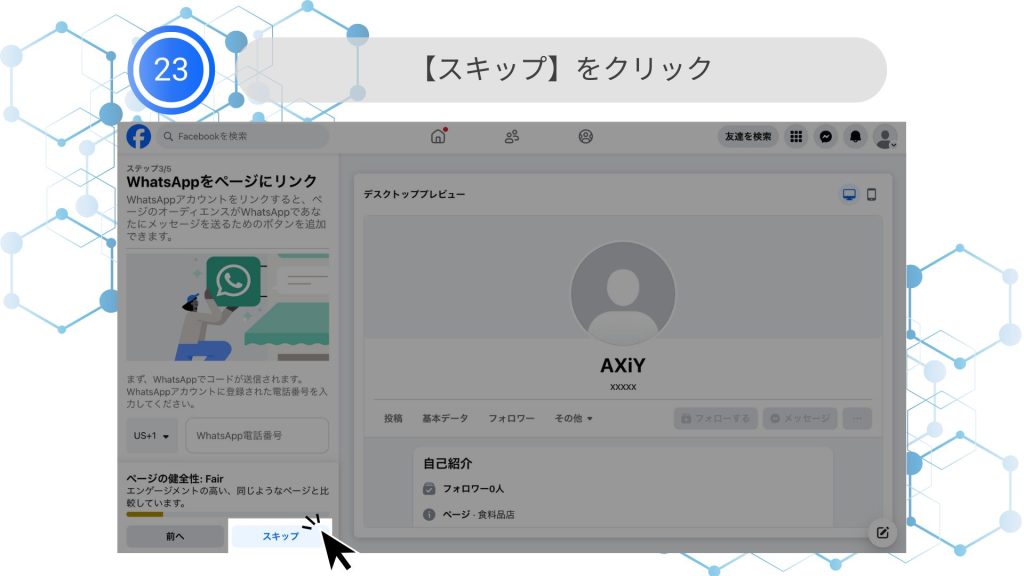Switch to desktop preview mode
The height and width of the screenshot is (576, 1024).
coord(849,194)
